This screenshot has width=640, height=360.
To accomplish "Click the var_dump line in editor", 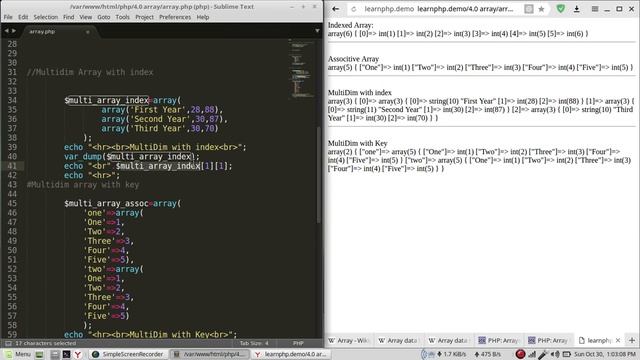I will pyautogui.click(x=132, y=157).
